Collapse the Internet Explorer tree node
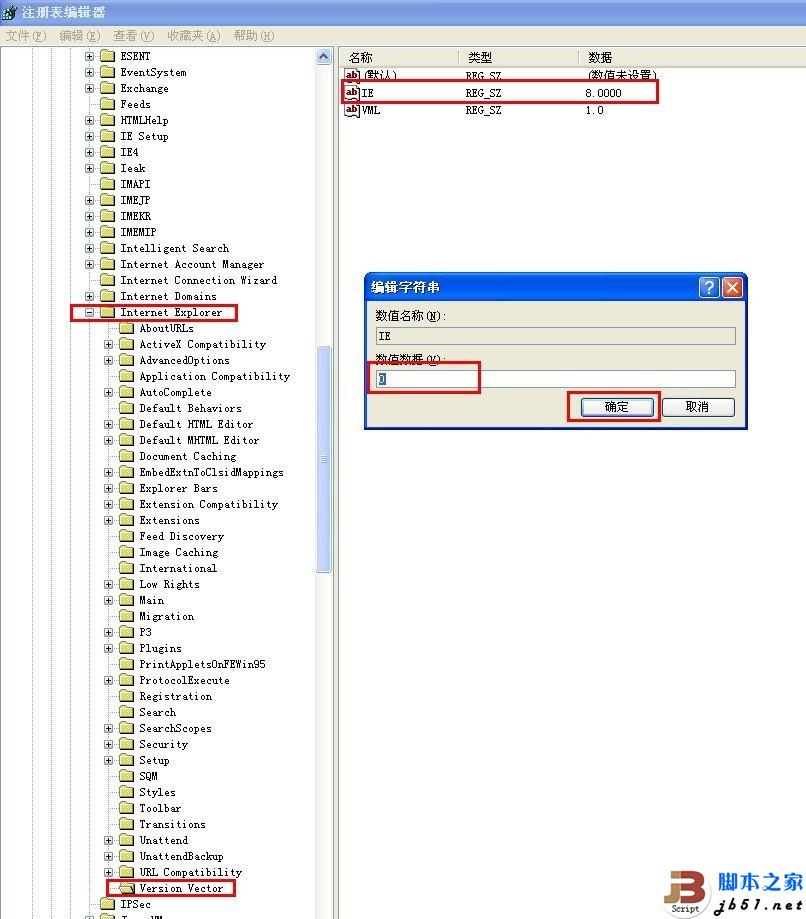Viewport: 806px width, 919px height. coord(89,312)
